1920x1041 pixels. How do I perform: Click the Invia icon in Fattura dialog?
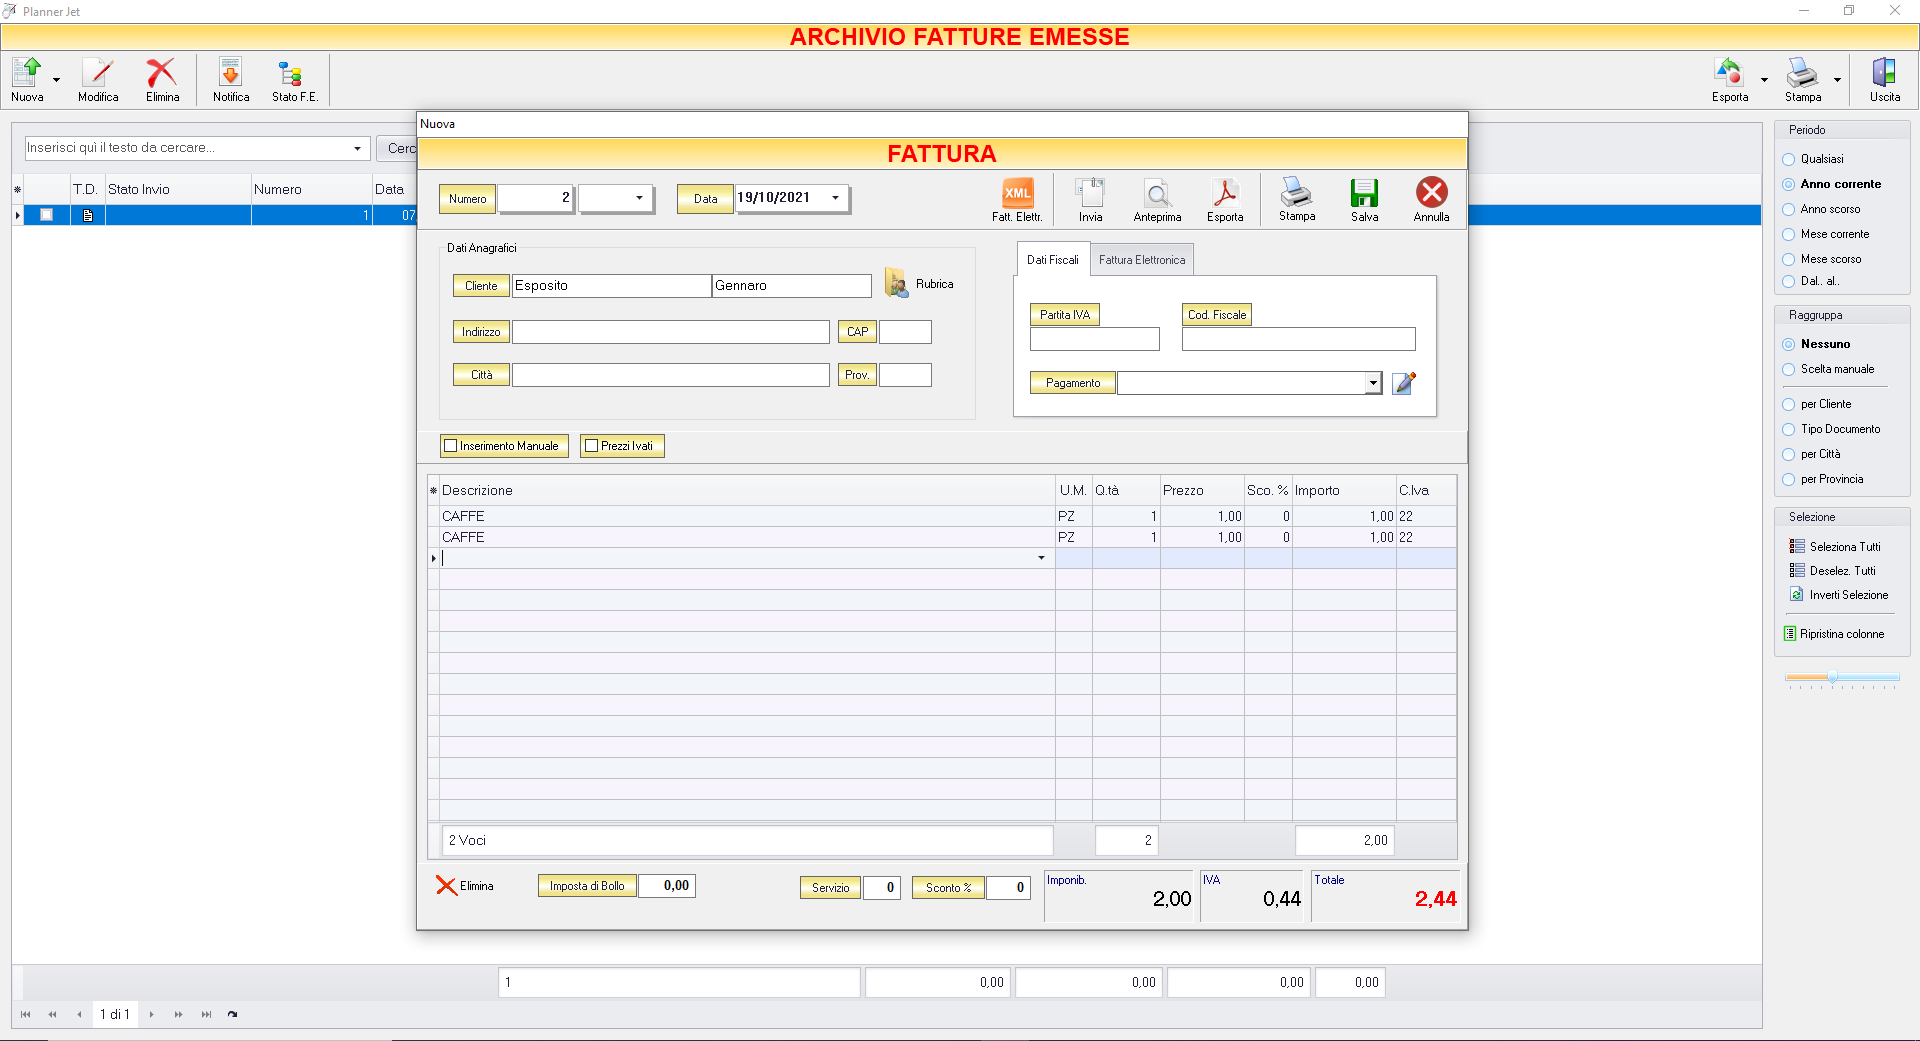pyautogui.click(x=1090, y=193)
